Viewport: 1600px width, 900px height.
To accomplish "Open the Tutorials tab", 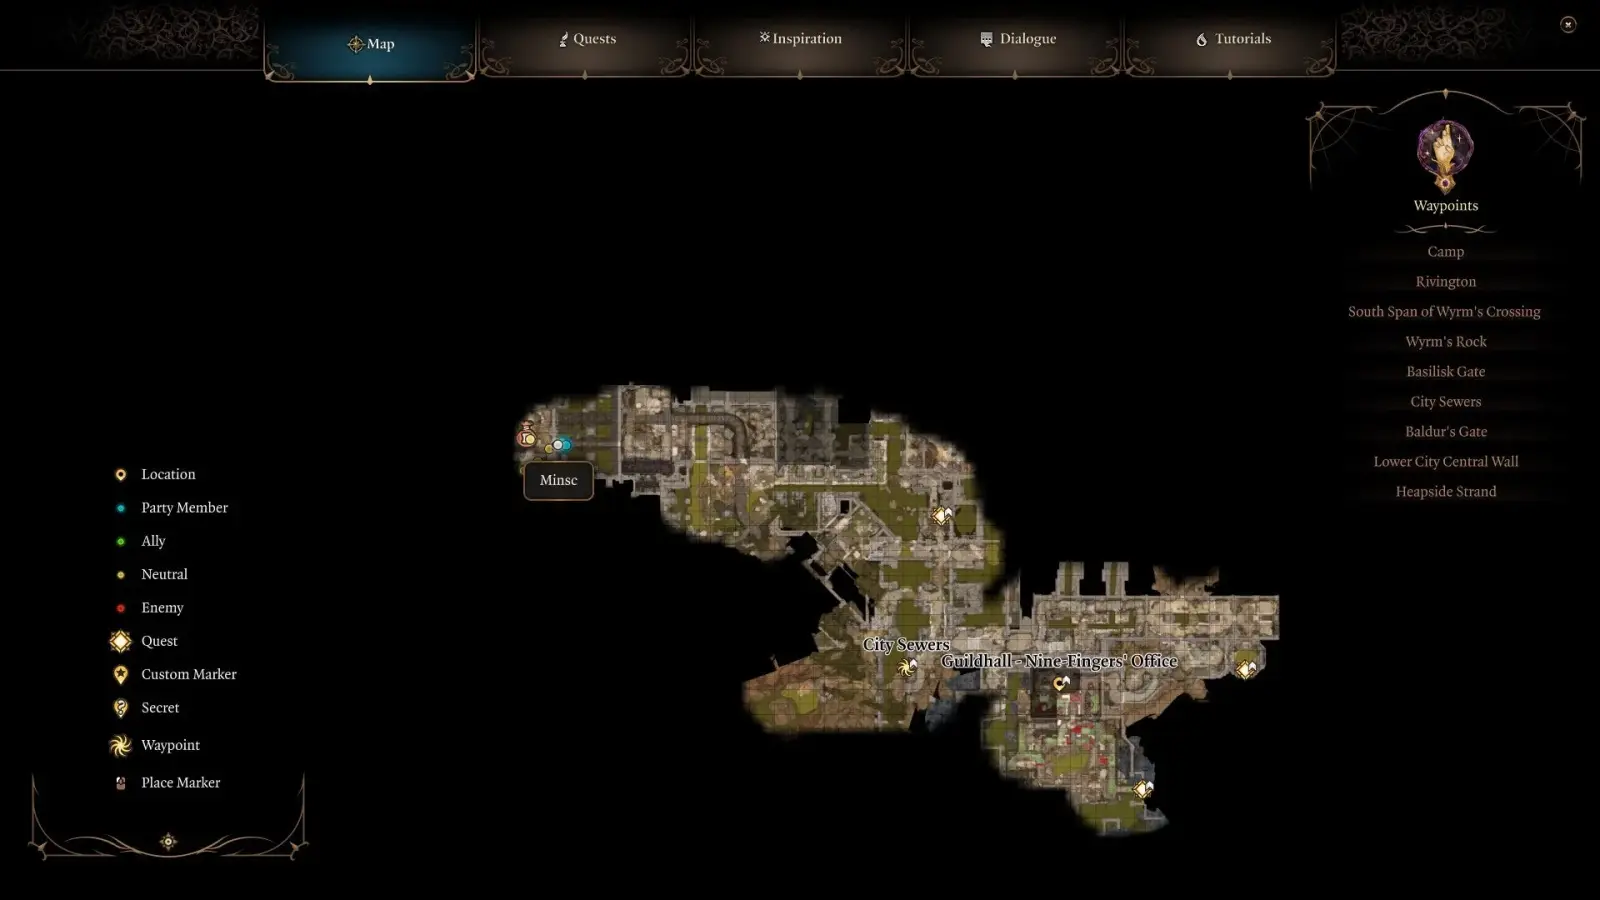I will point(1232,39).
